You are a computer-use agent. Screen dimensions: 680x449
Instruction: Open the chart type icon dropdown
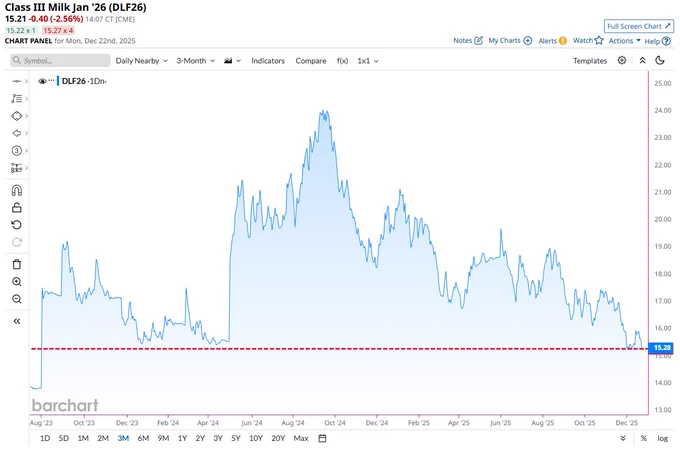[x=232, y=61]
